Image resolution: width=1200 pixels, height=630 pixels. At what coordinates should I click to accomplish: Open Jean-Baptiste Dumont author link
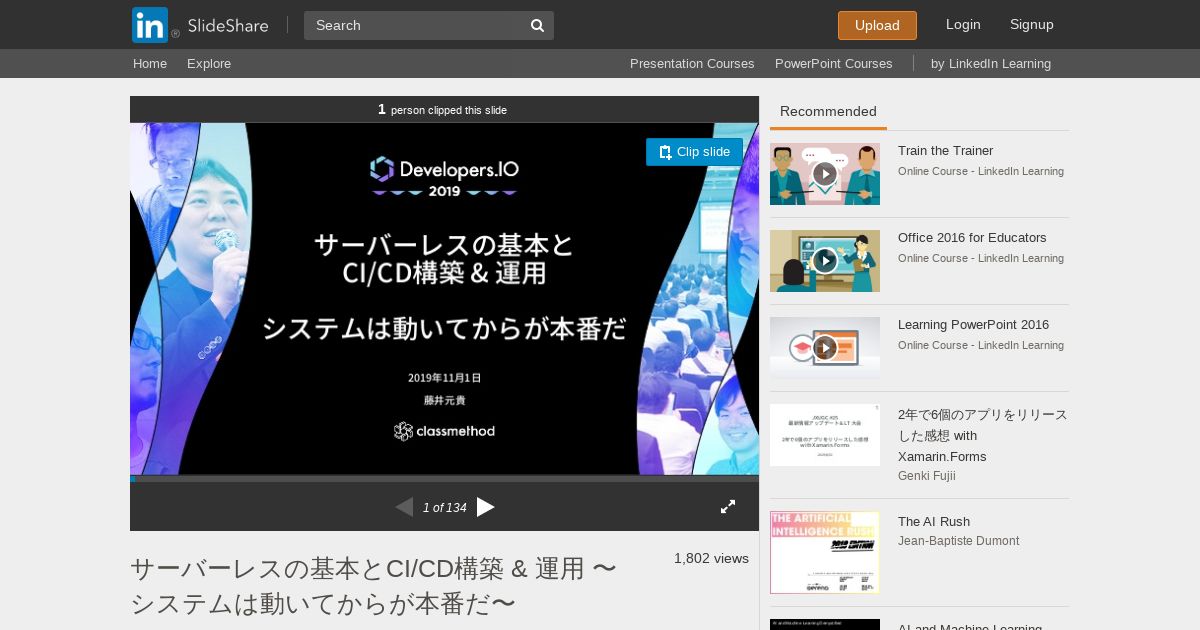958,541
